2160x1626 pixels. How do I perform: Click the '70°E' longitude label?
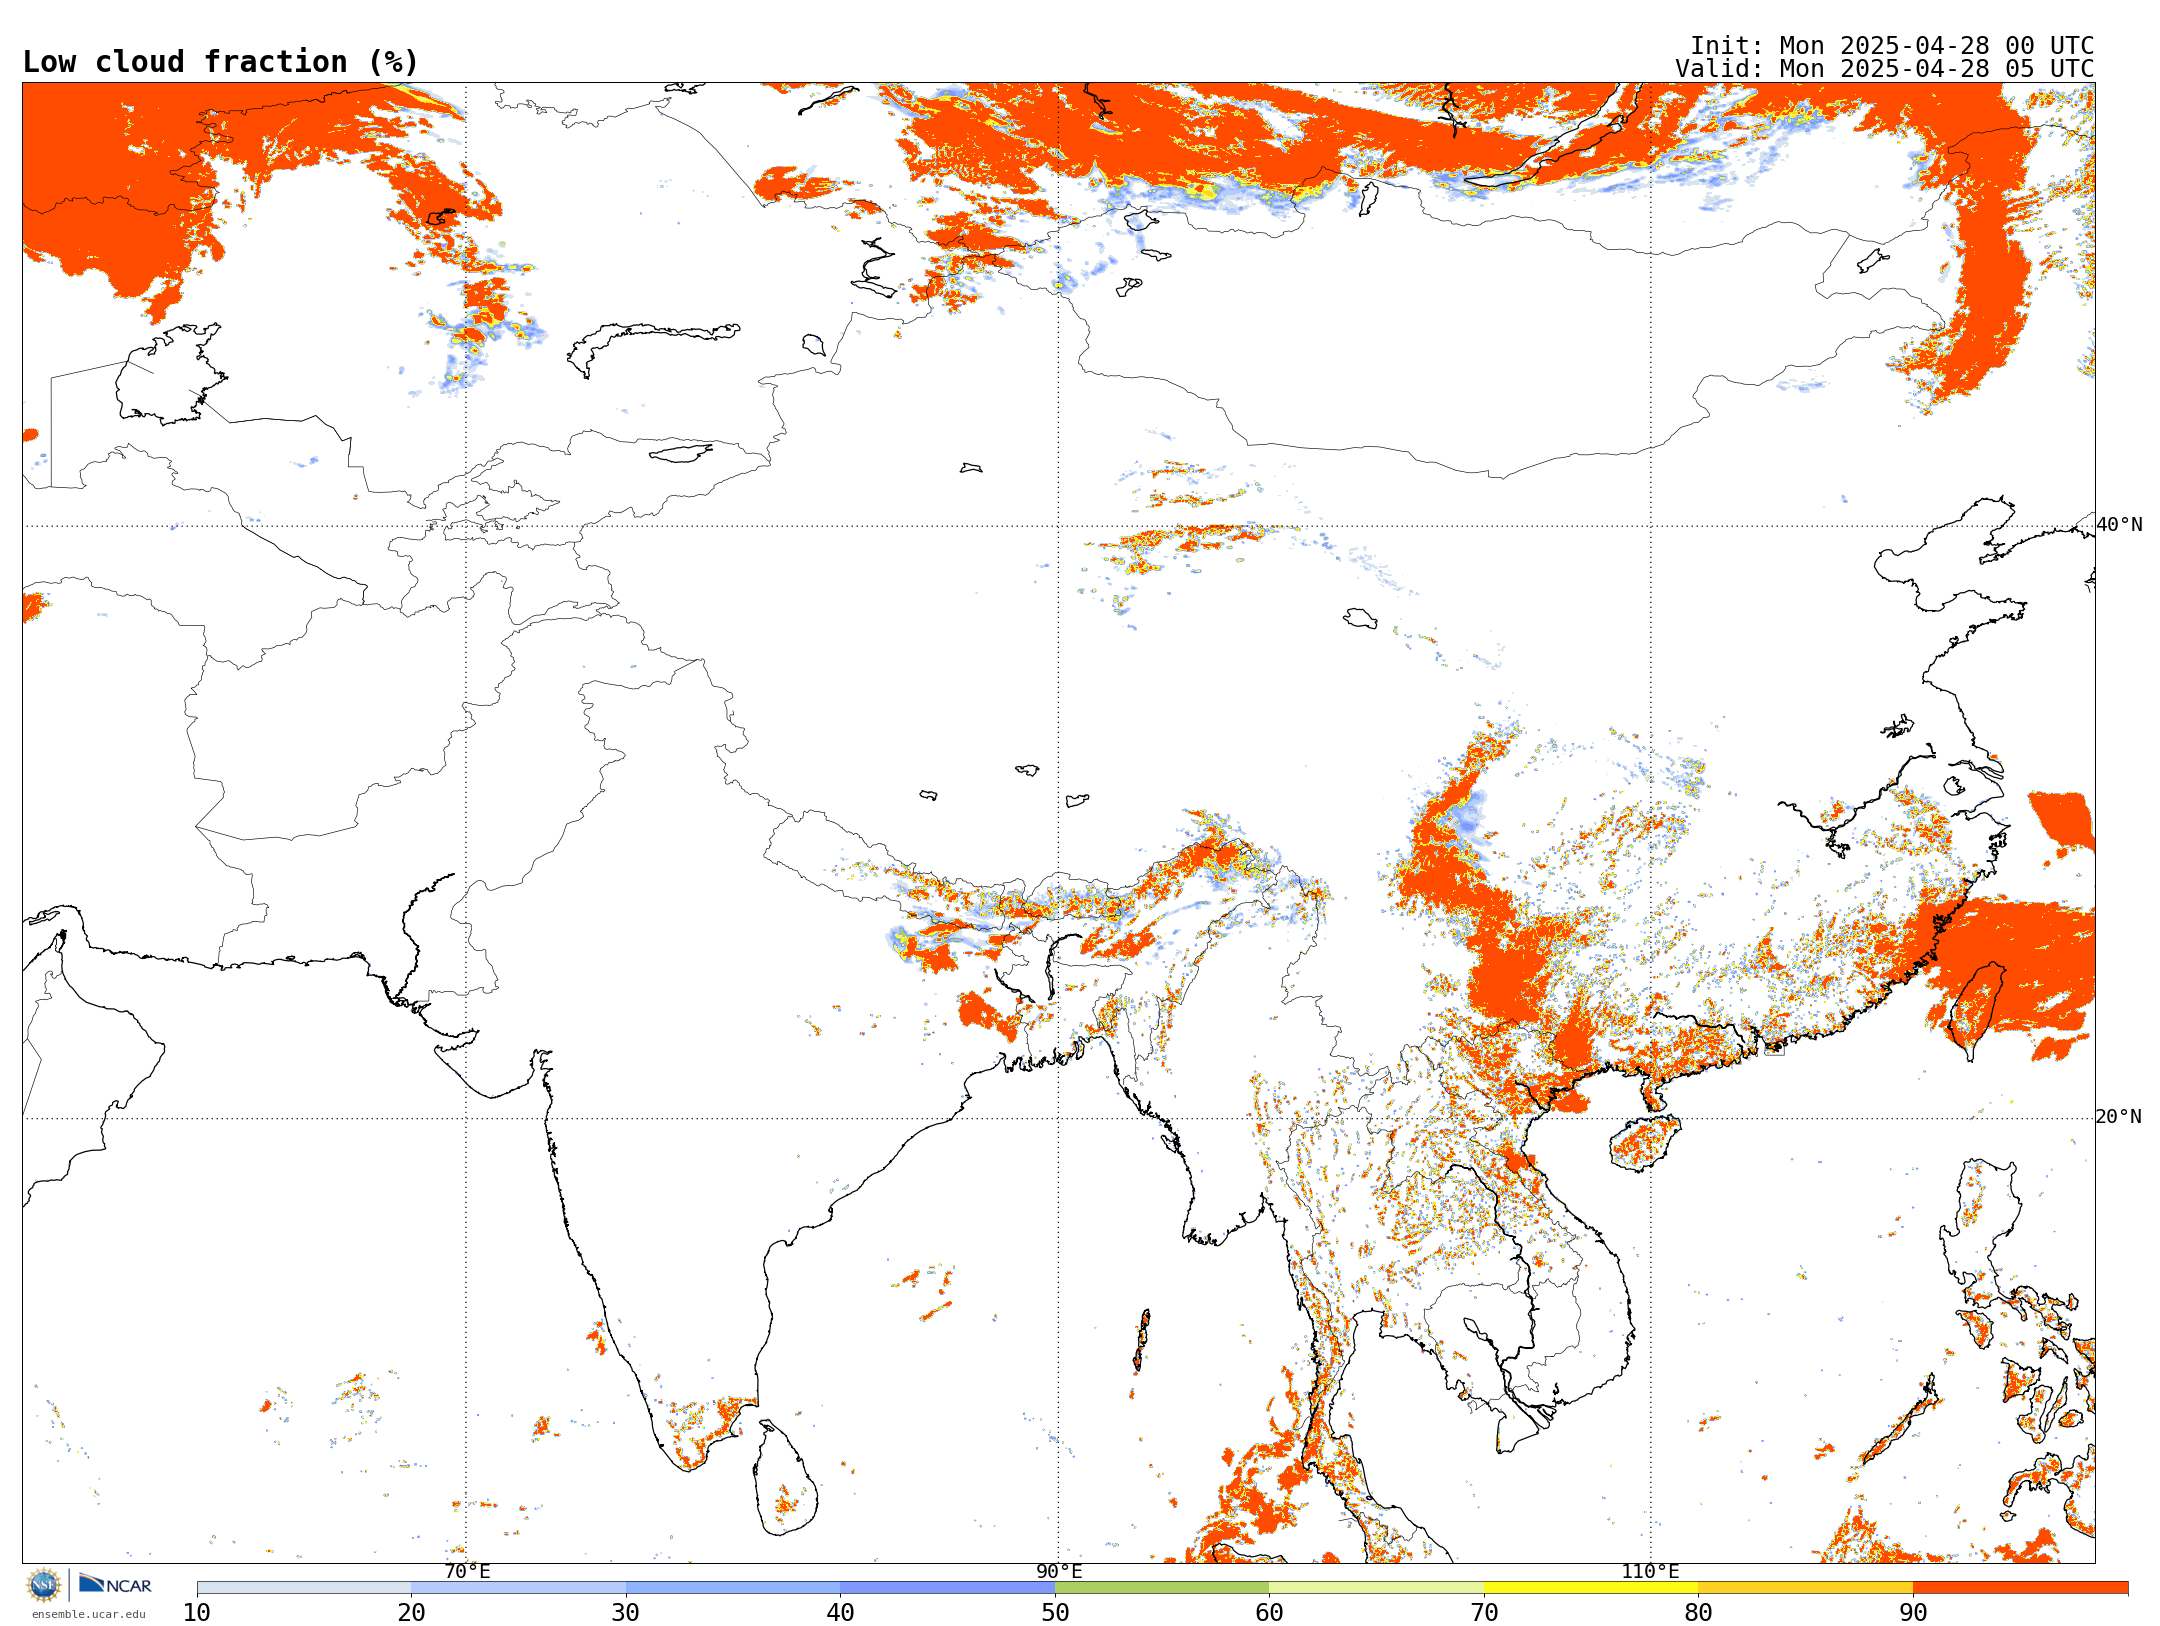pos(467,1572)
